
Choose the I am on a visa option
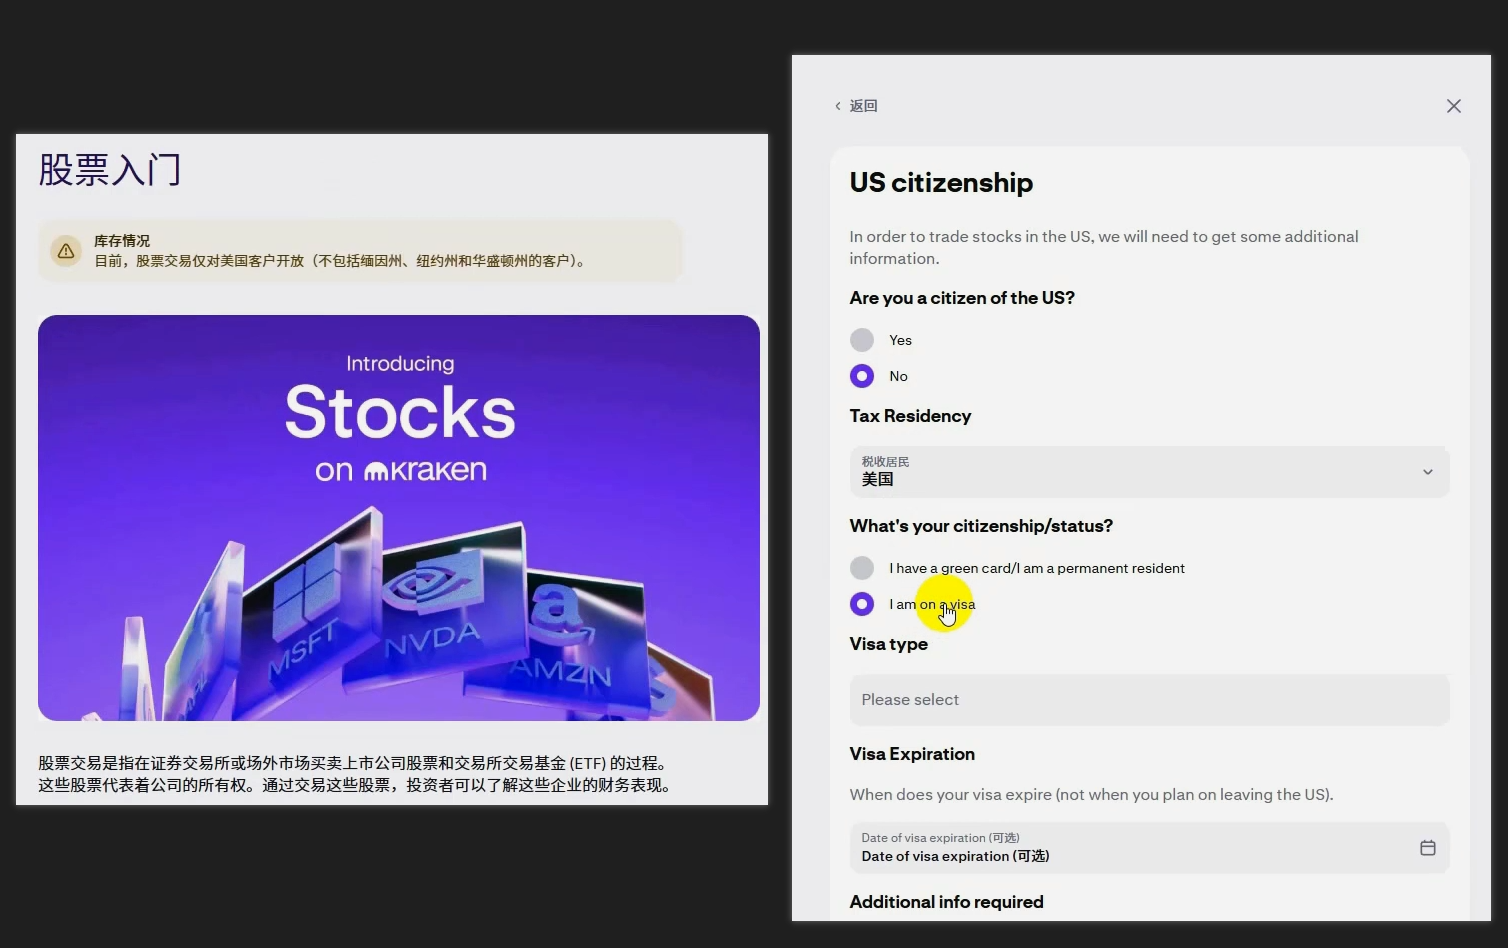point(862,604)
